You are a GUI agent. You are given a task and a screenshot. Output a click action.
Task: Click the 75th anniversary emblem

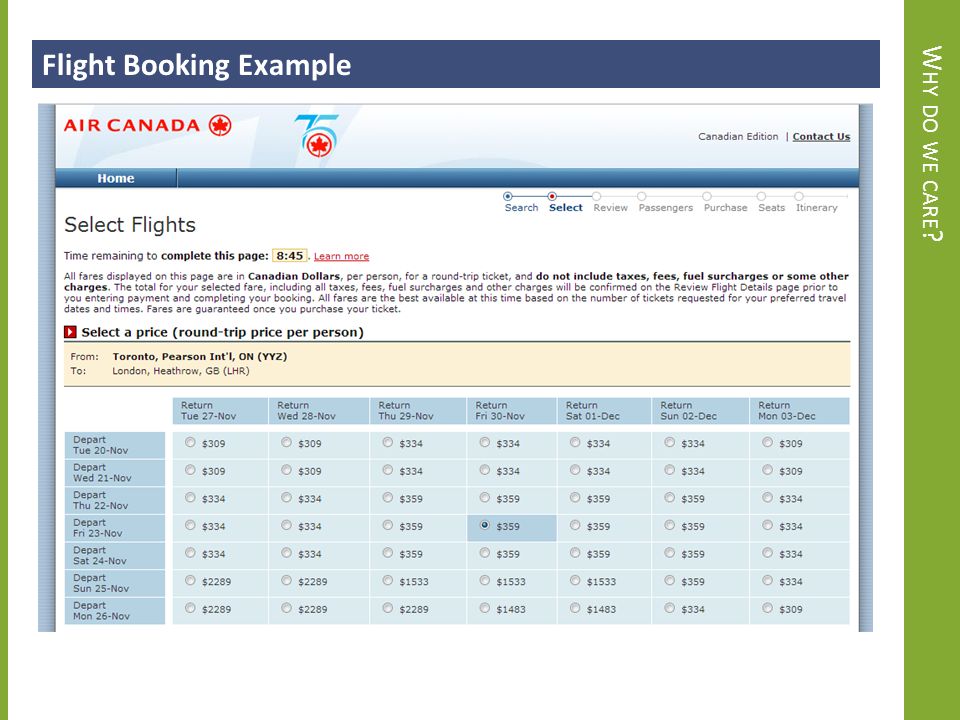(317, 135)
